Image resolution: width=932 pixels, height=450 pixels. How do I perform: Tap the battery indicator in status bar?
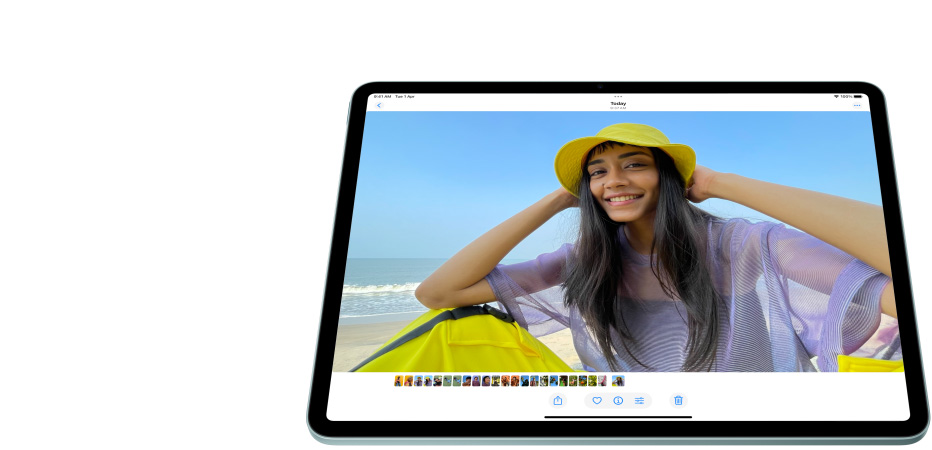[x=858, y=97]
